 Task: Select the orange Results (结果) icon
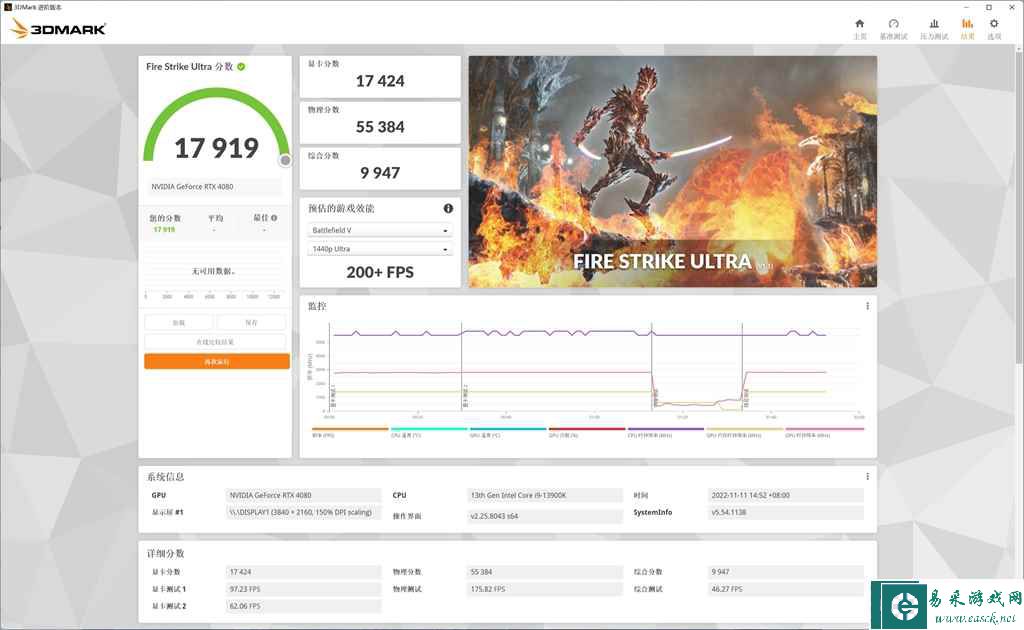[967, 24]
